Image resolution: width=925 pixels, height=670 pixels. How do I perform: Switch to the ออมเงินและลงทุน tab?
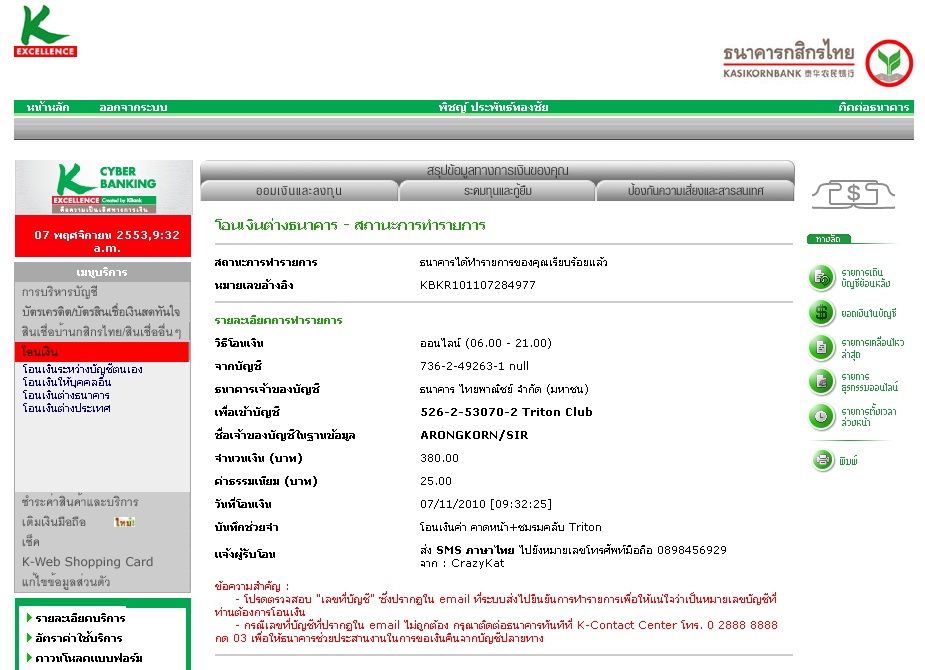tap(299, 191)
